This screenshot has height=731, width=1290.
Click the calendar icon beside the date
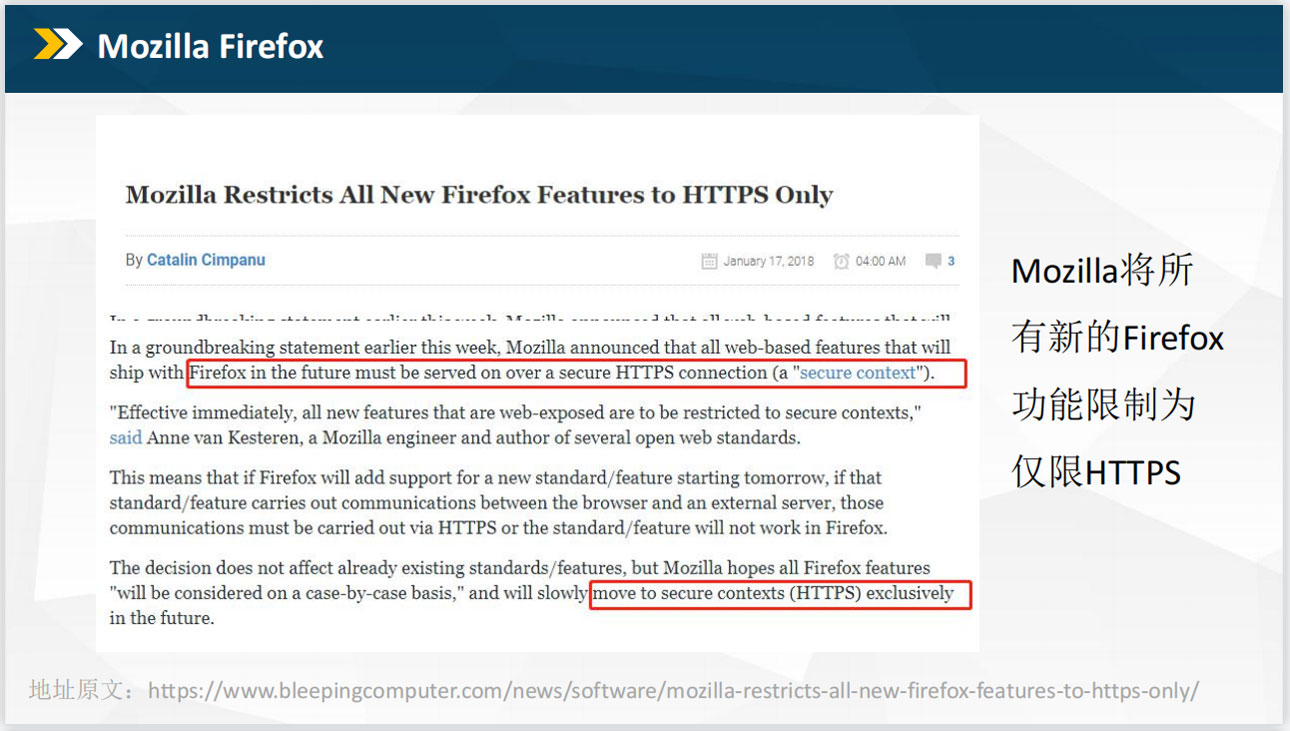(x=709, y=261)
